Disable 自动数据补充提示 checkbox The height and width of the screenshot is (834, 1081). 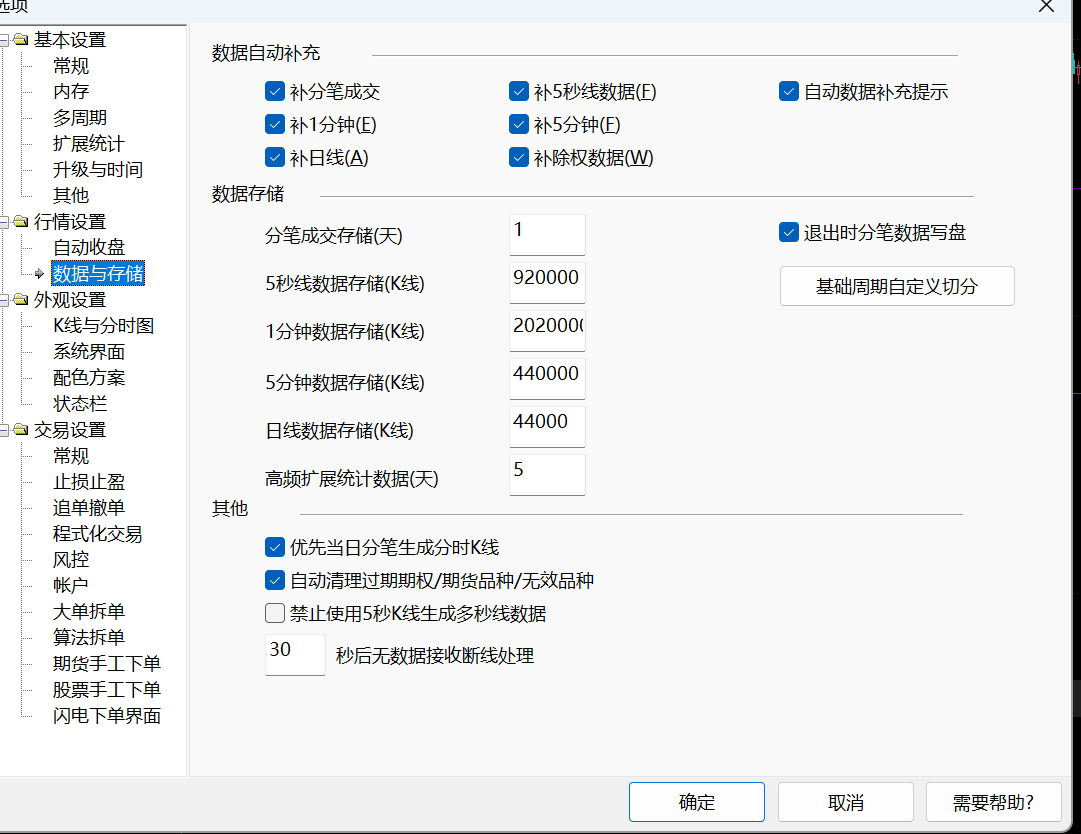pos(789,91)
